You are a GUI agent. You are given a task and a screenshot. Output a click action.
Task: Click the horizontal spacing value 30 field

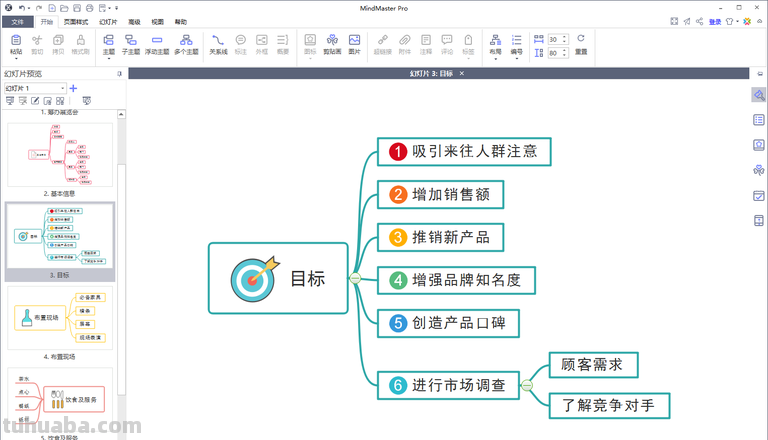pyautogui.click(x=555, y=39)
